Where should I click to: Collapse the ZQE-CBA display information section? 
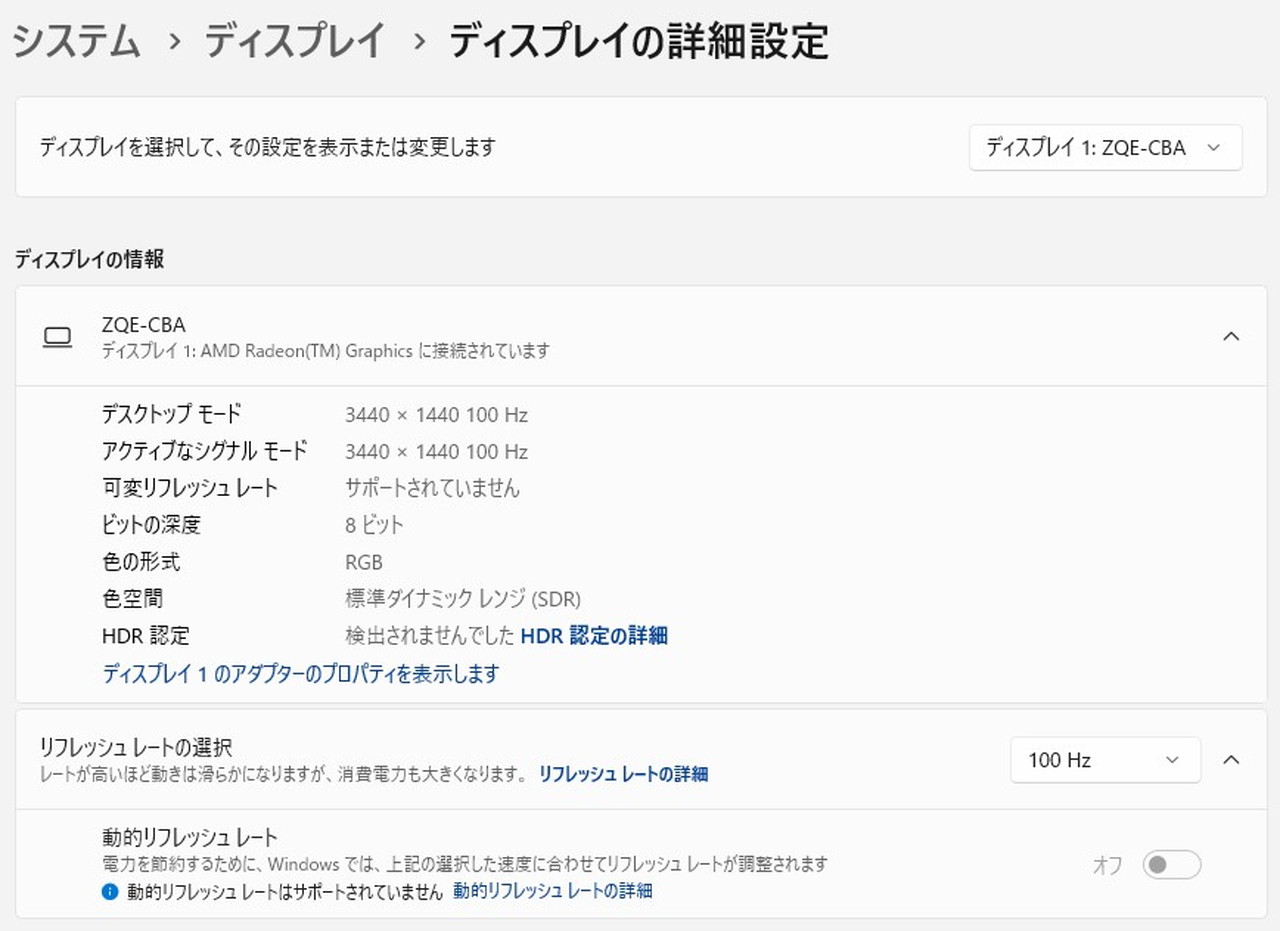[x=1231, y=336]
